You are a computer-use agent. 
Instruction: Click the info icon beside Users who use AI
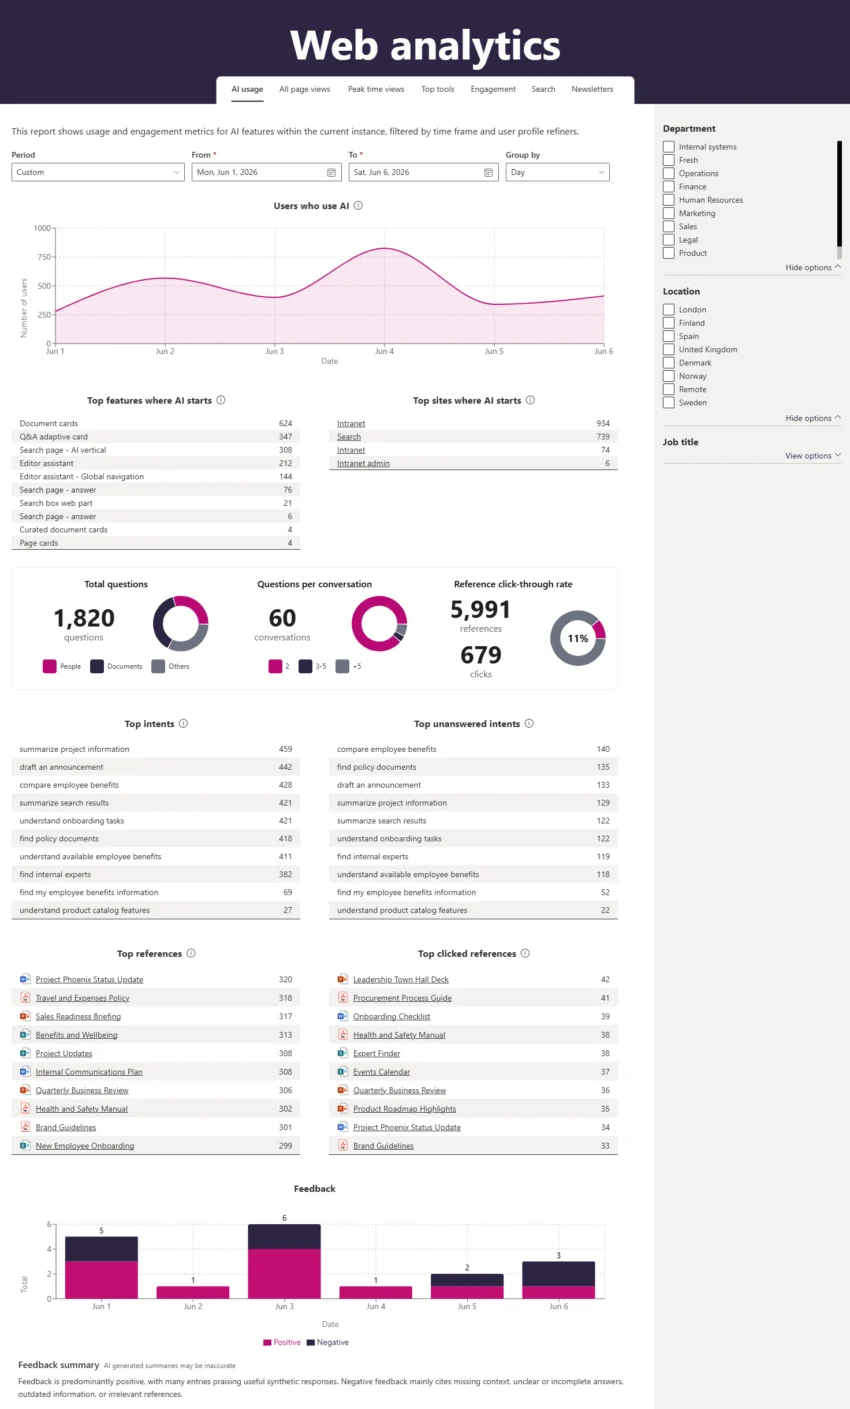click(x=358, y=206)
